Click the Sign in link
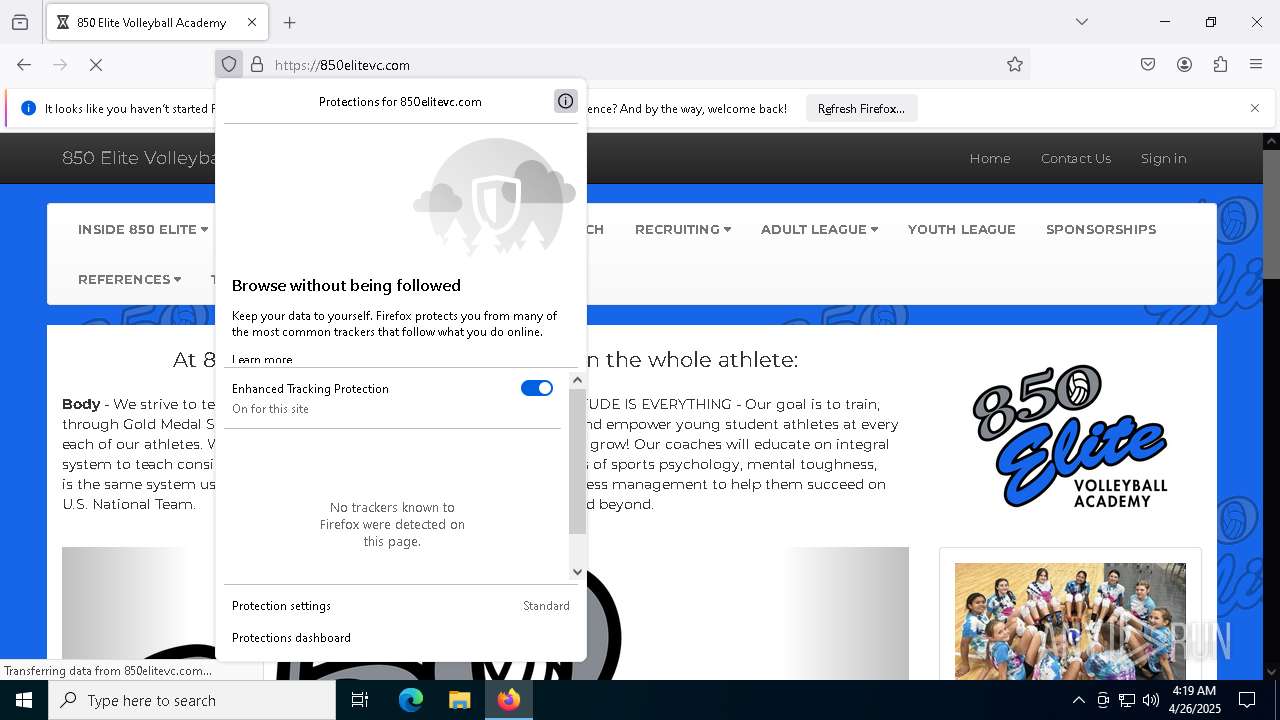This screenshot has height=720, width=1280. click(x=1164, y=158)
